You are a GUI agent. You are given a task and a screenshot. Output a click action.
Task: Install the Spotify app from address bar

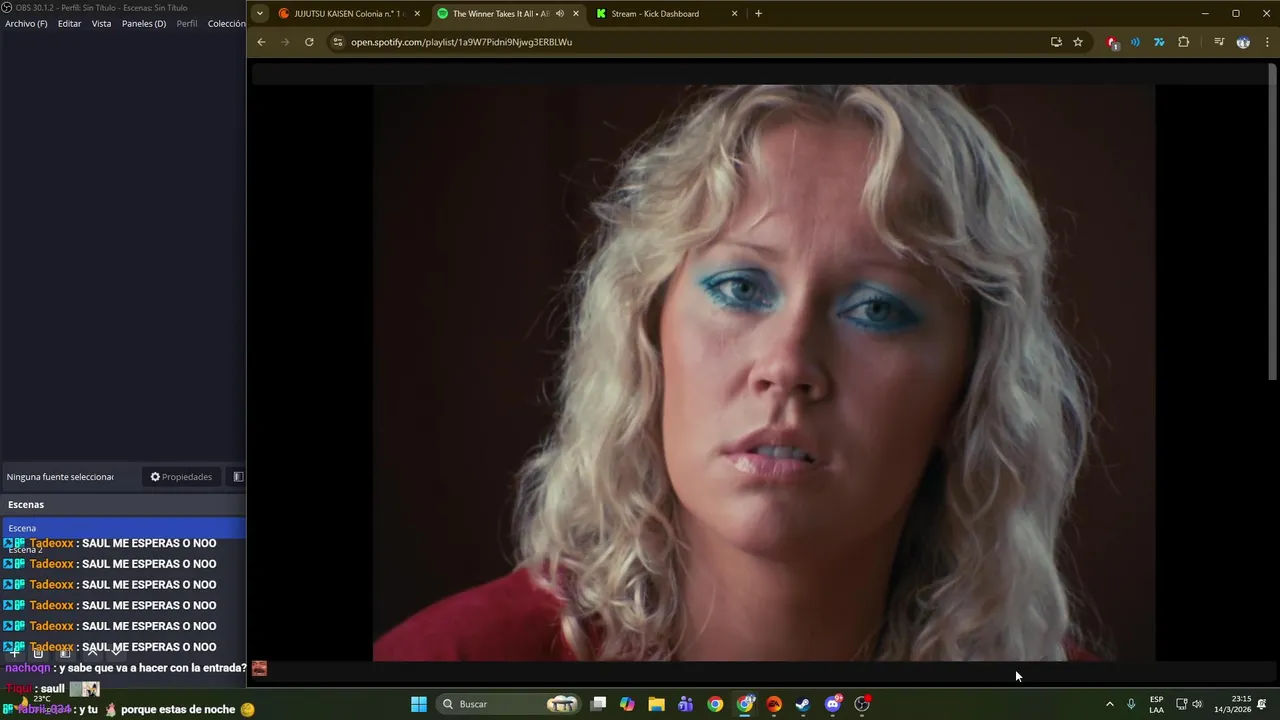1056,42
